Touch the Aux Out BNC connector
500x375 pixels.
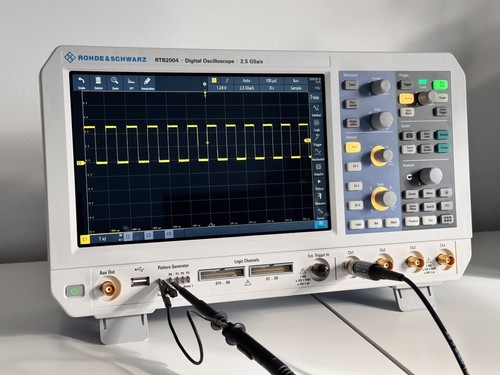click(x=108, y=288)
